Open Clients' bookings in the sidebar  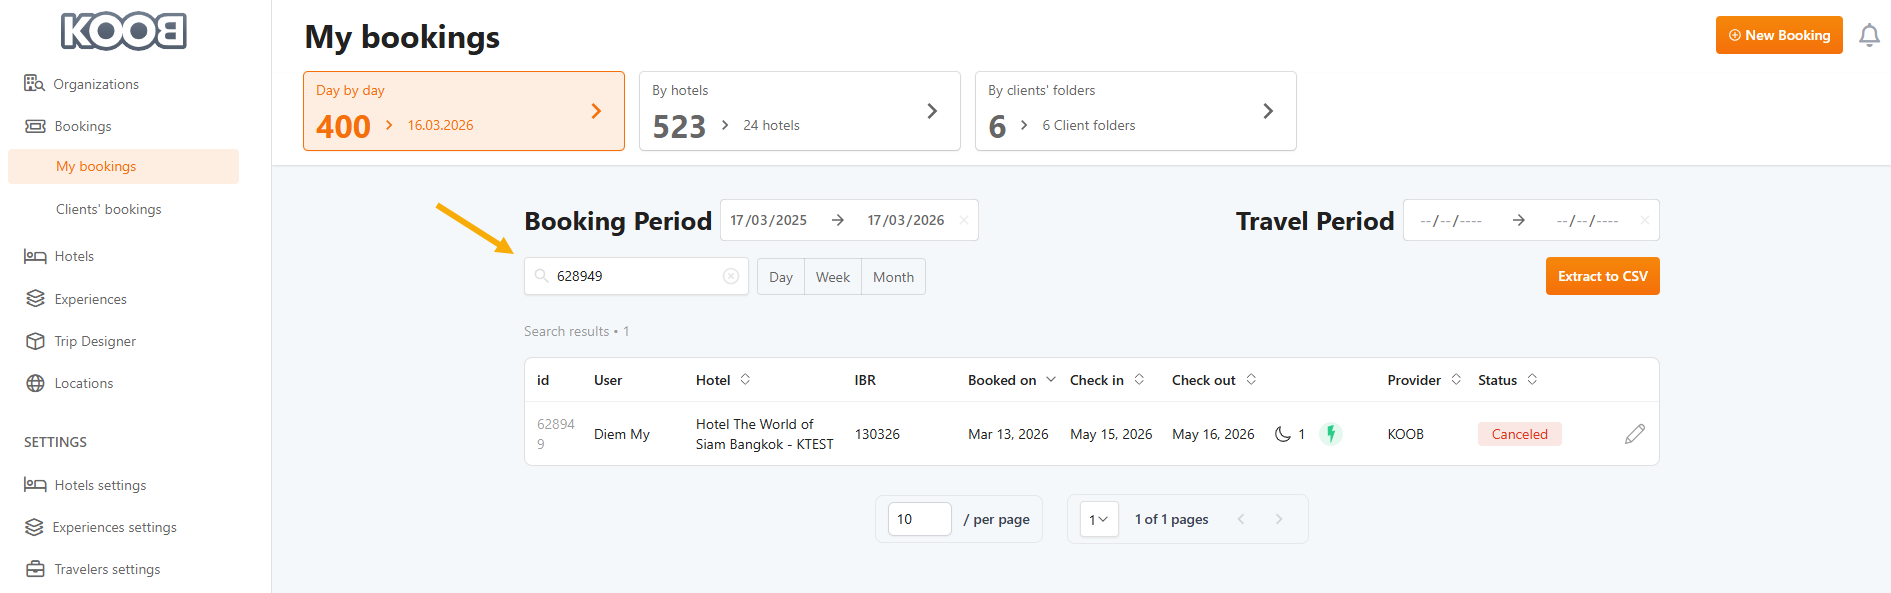coord(108,209)
